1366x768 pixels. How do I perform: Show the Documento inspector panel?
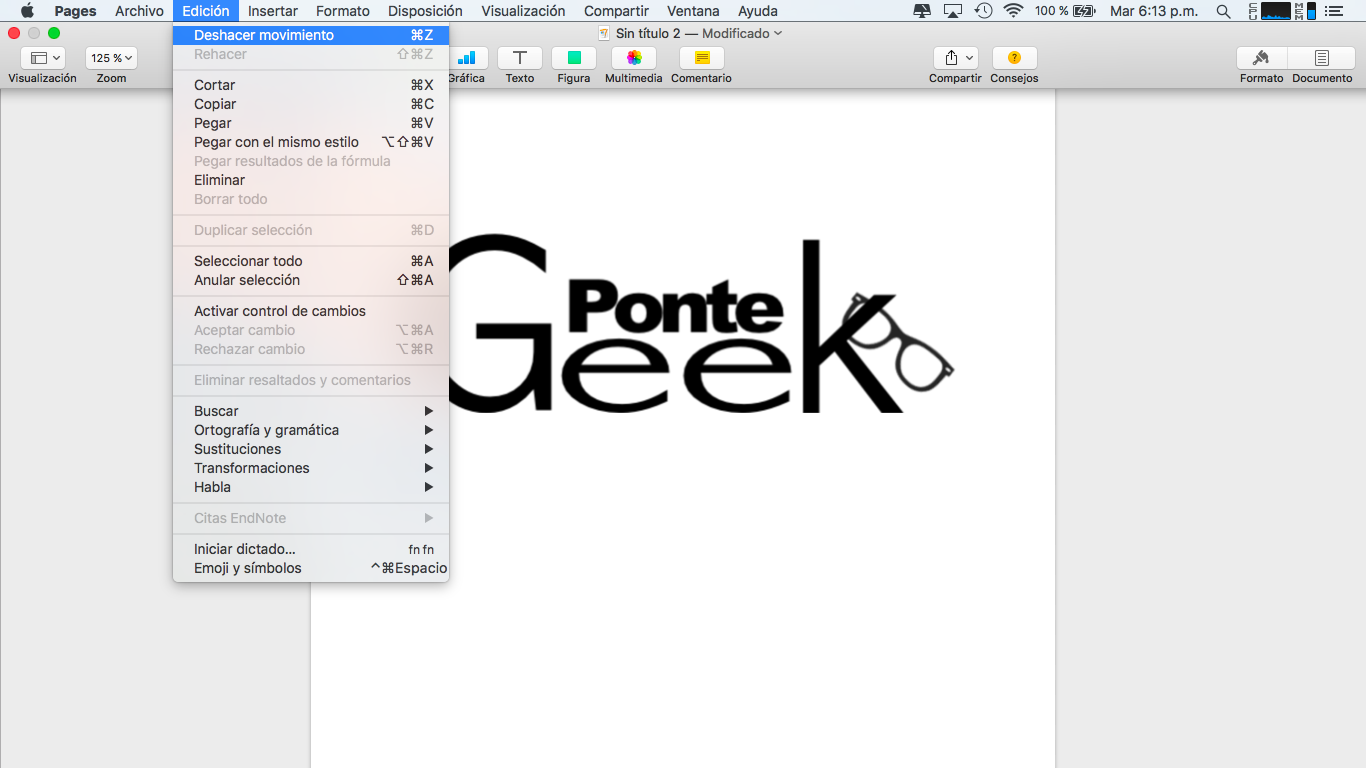click(1322, 58)
